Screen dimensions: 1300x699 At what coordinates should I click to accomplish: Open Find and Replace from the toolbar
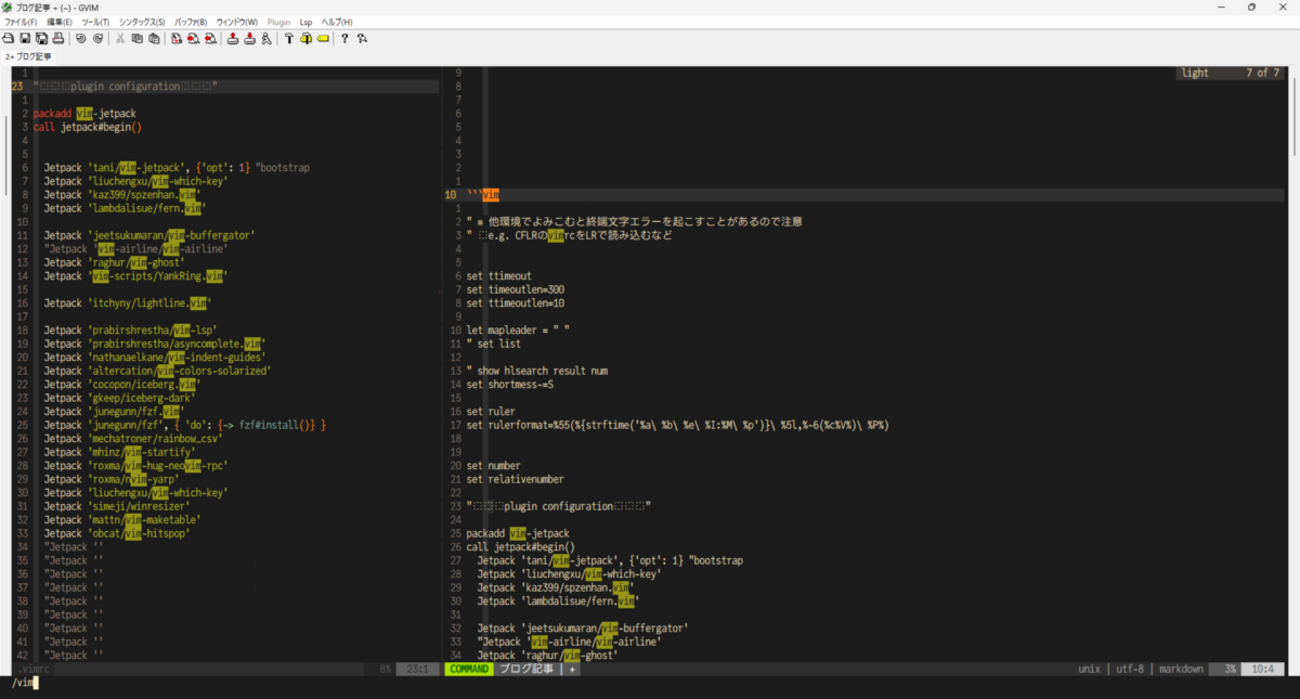coord(176,39)
